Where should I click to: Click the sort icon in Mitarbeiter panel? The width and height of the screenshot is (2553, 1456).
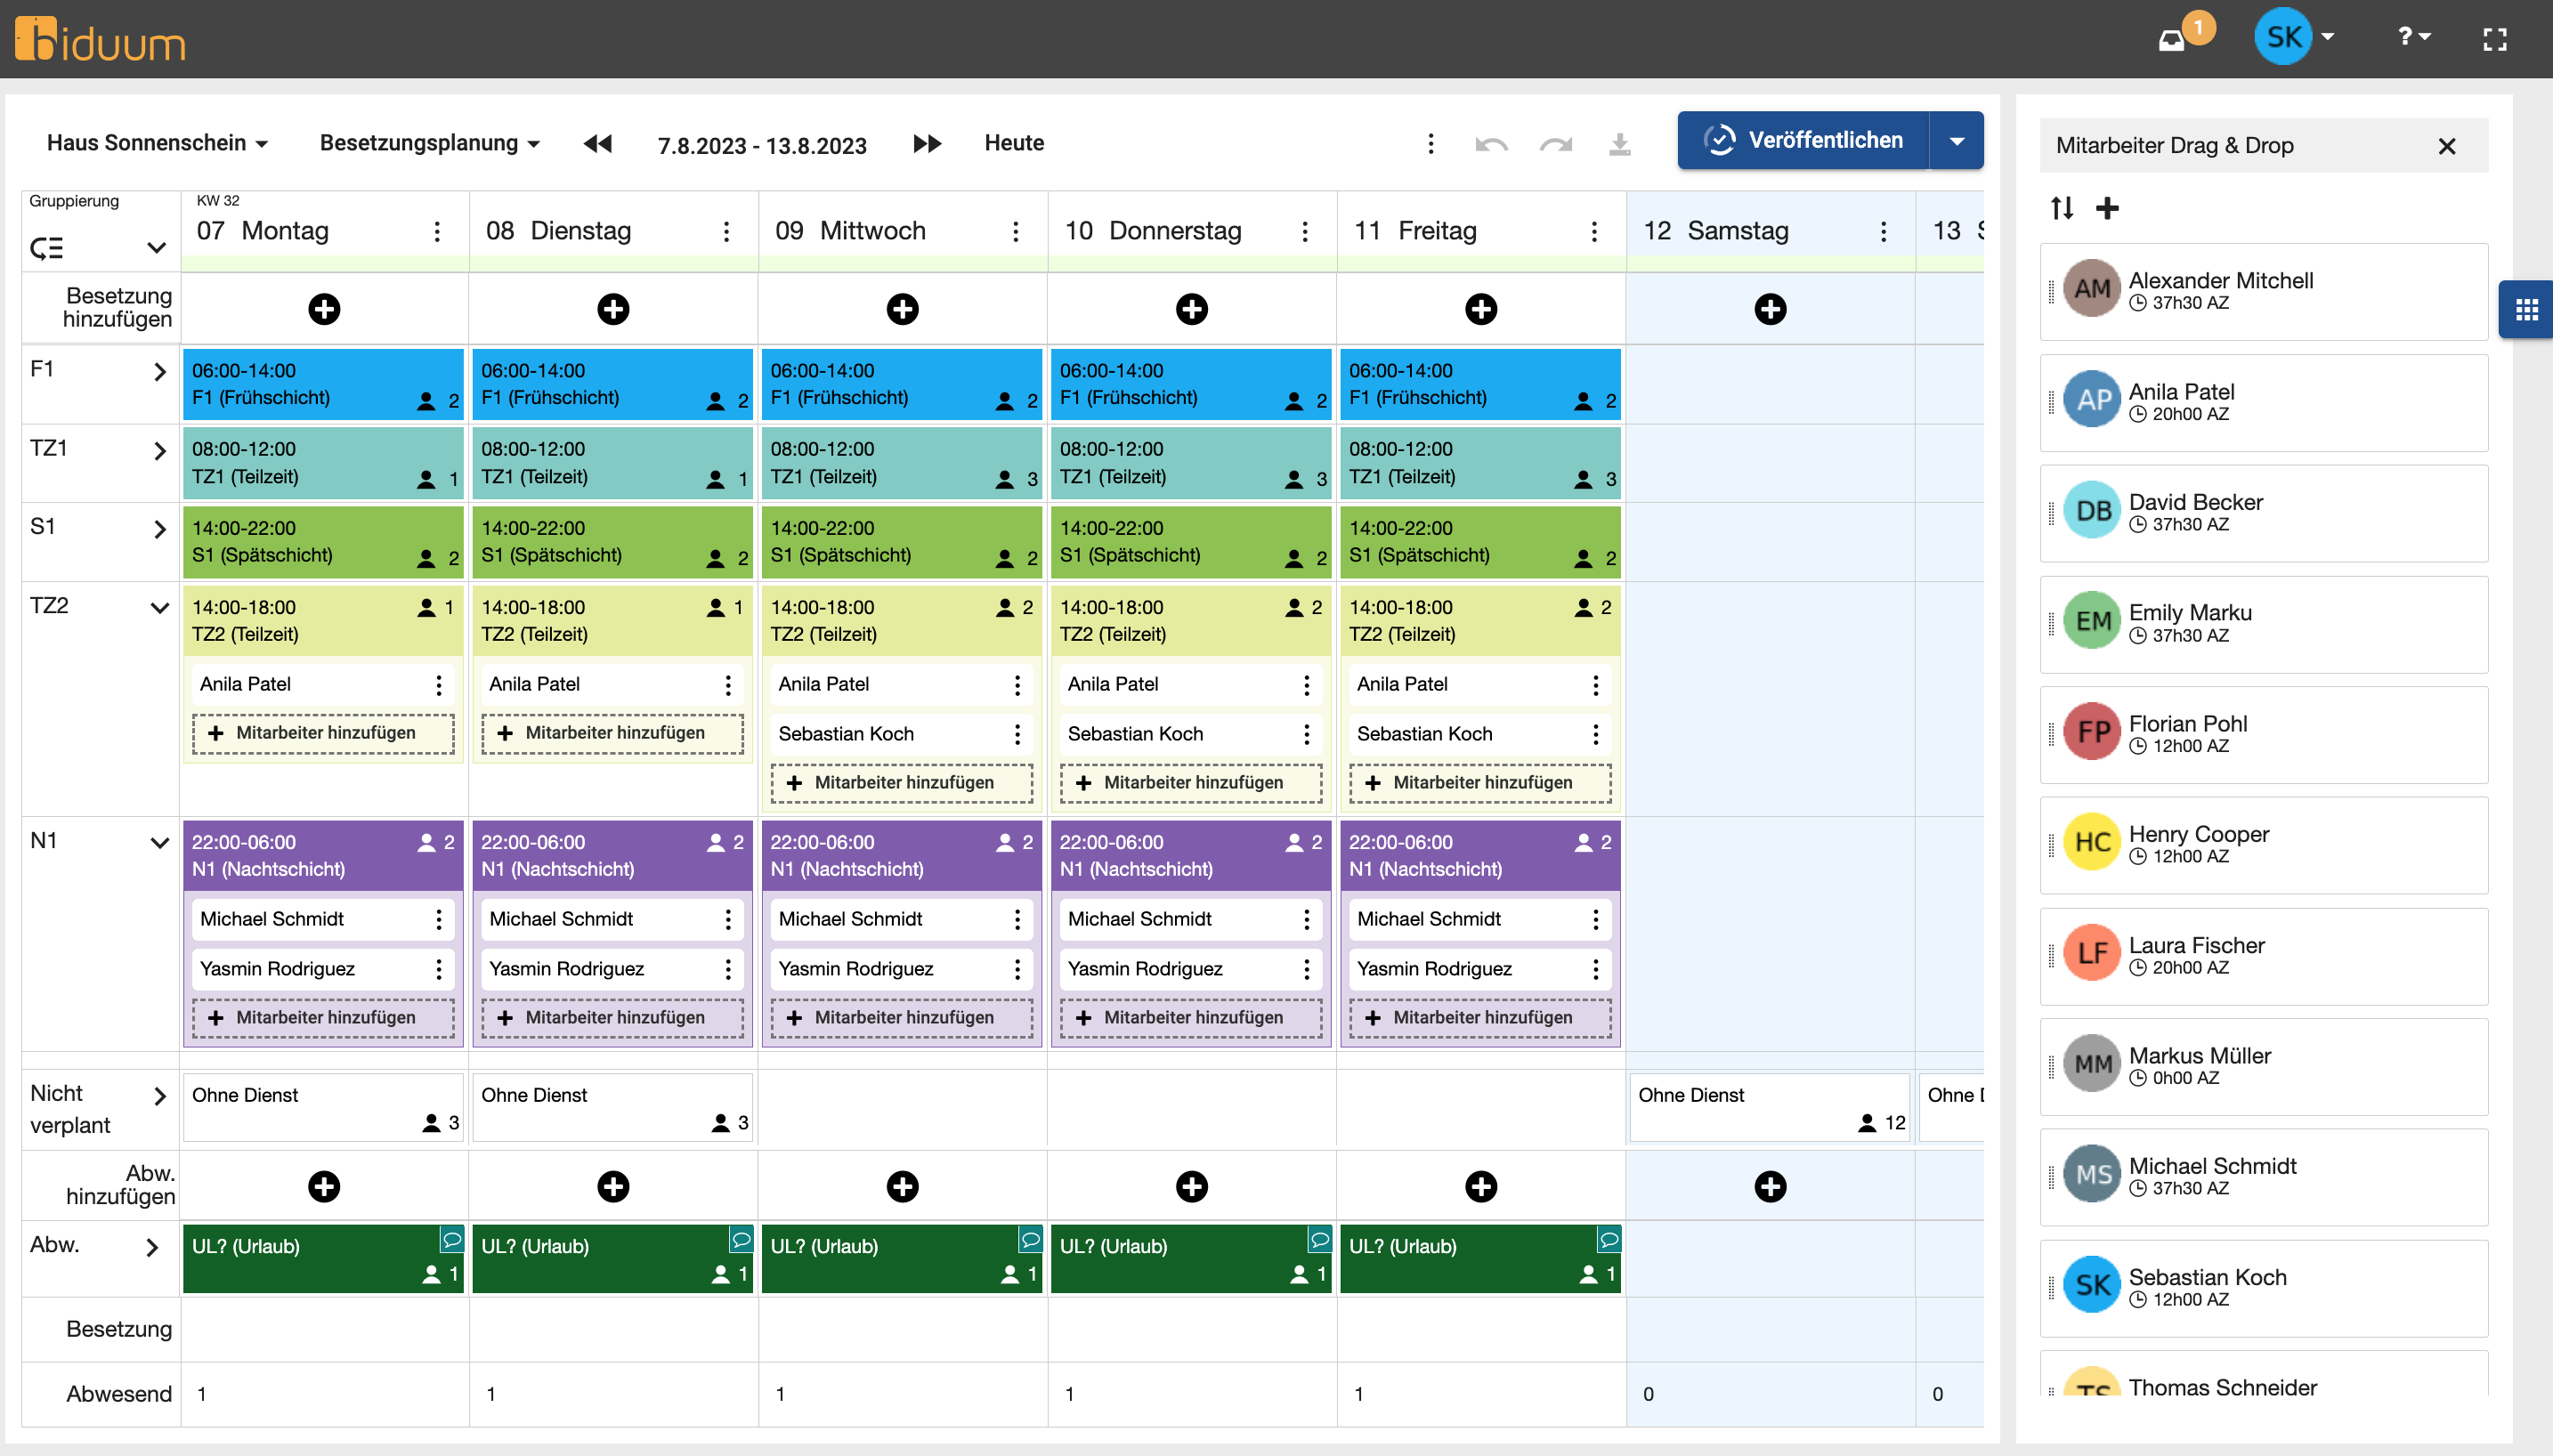pyautogui.click(x=2061, y=207)
